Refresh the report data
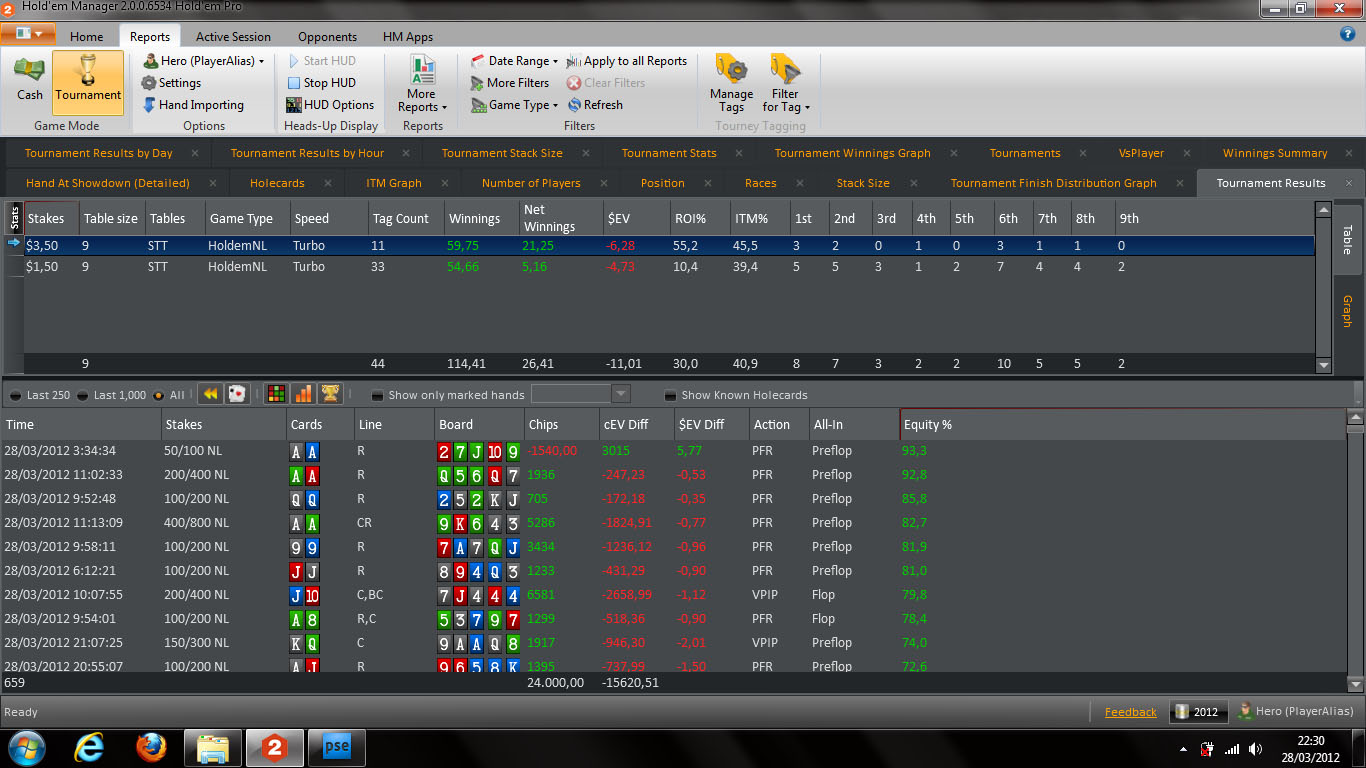Screen dimensions: 1366x768 click(595, 105)
